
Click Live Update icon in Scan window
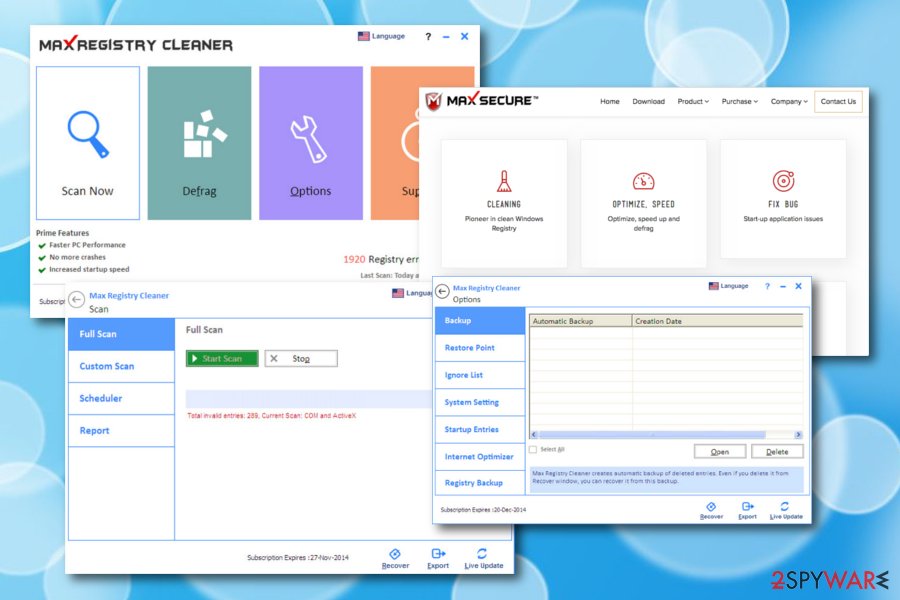click(x=483, y=558)
